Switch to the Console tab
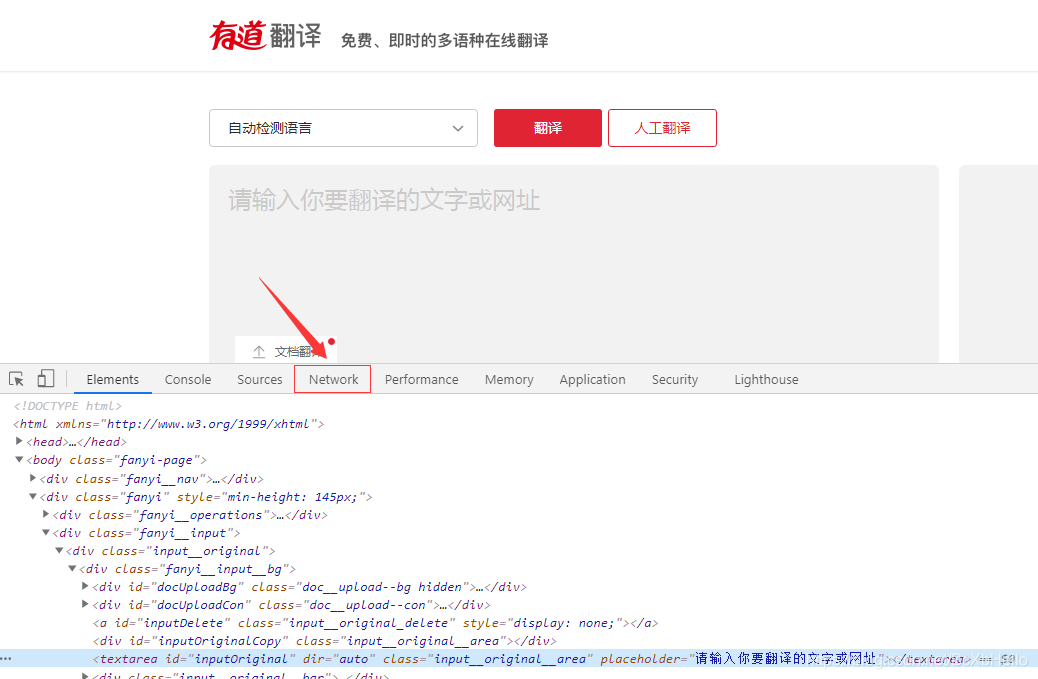The image size is (1038, 679). pos(188,379)
